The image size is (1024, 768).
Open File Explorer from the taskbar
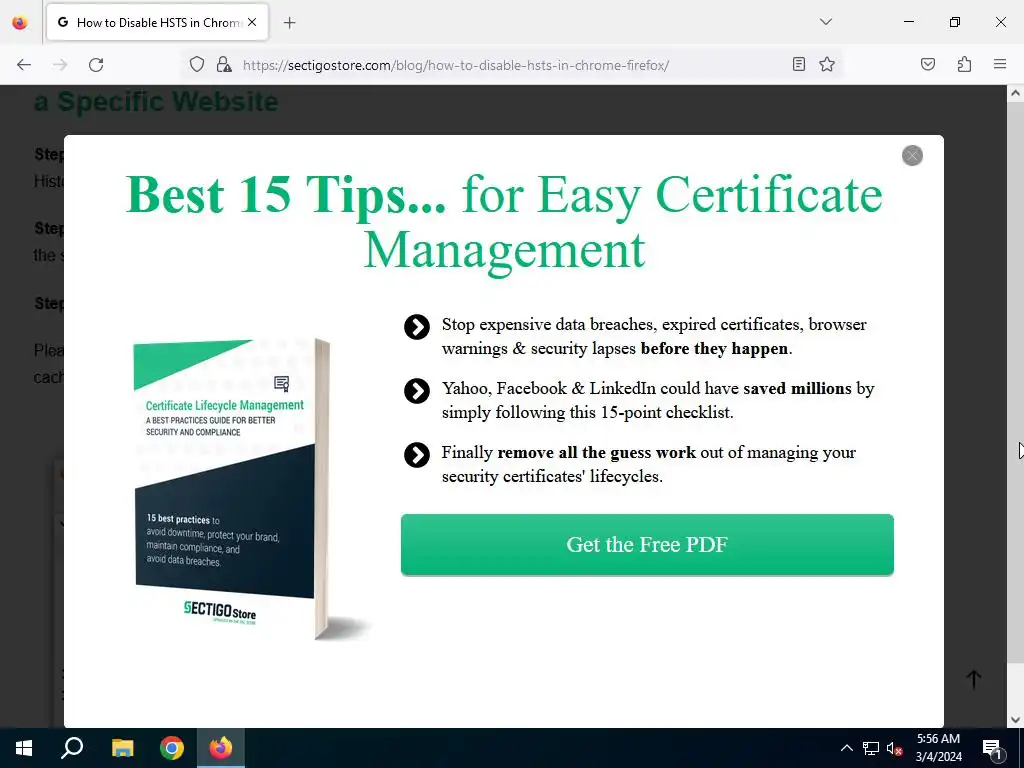122,748
